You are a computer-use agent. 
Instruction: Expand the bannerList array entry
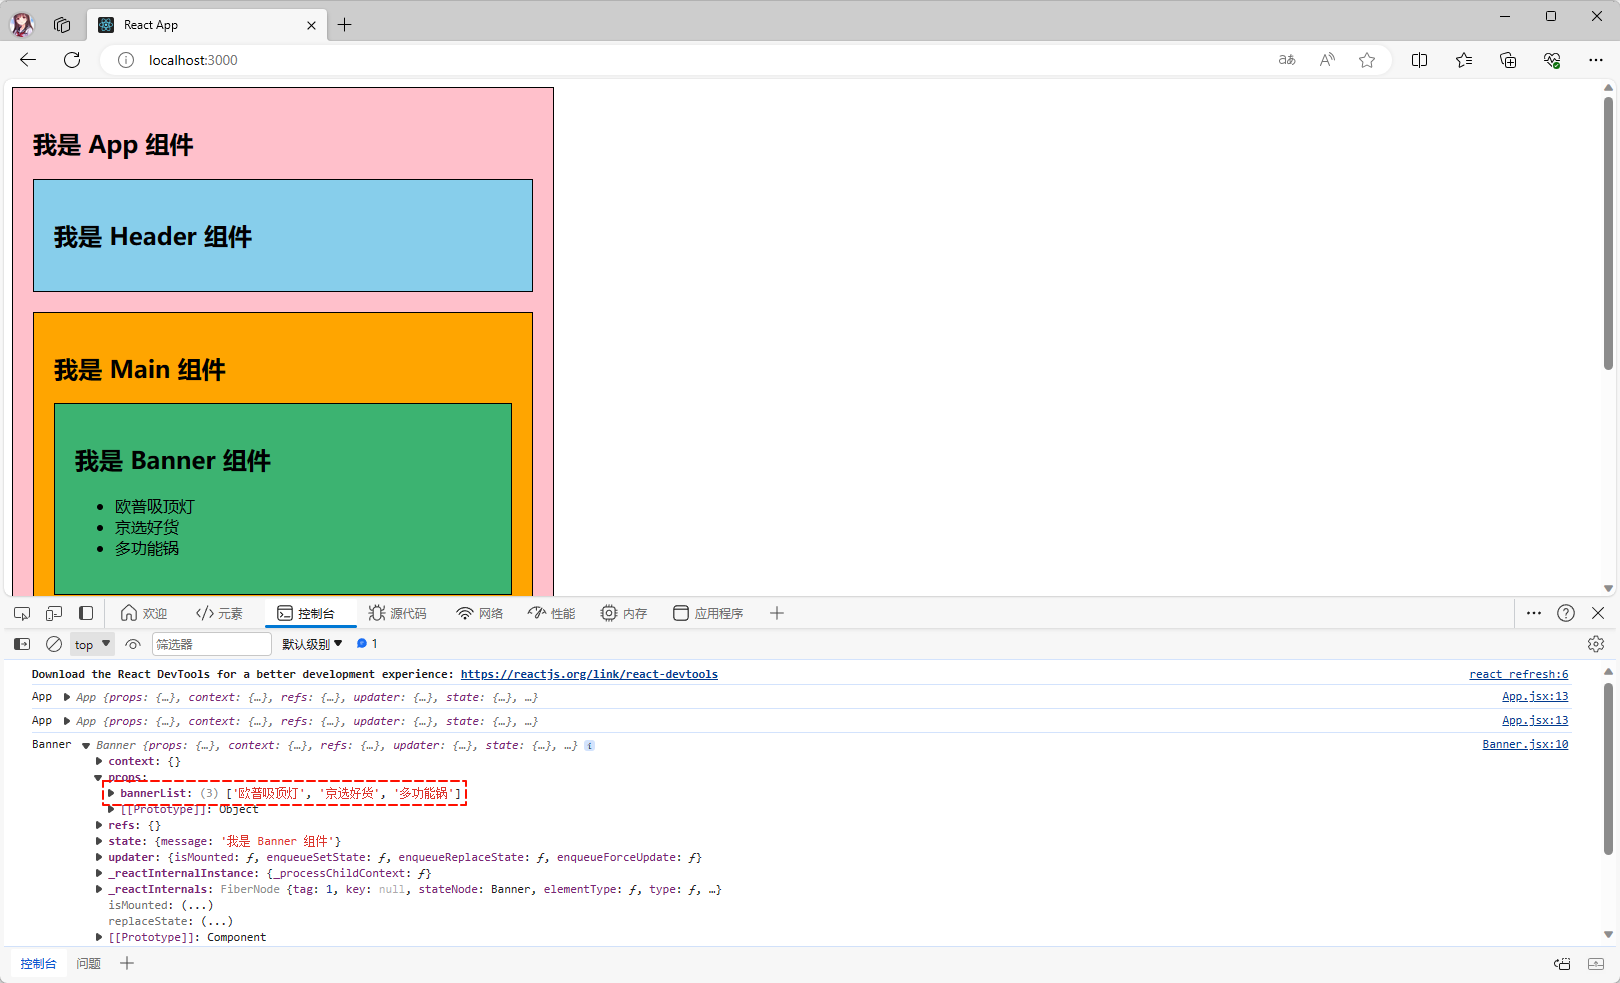pyautogui.click(x=111, y=793)
